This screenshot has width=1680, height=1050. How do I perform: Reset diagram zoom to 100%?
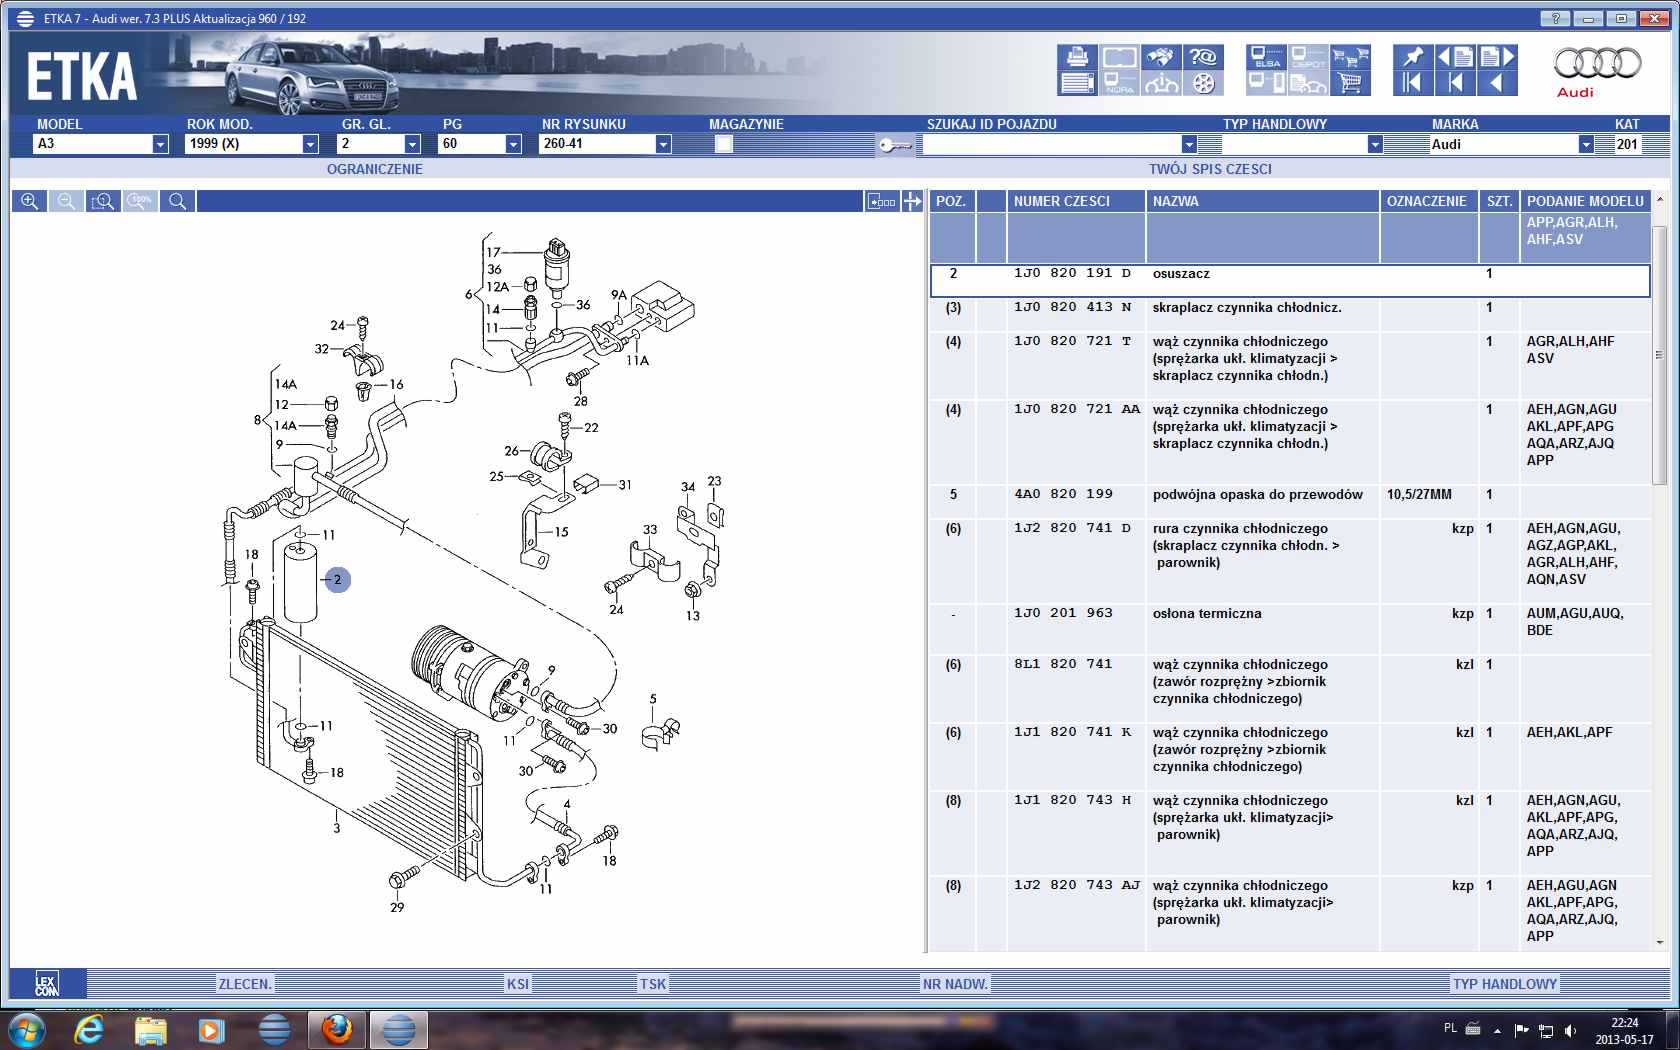click(x=140, y=201)
